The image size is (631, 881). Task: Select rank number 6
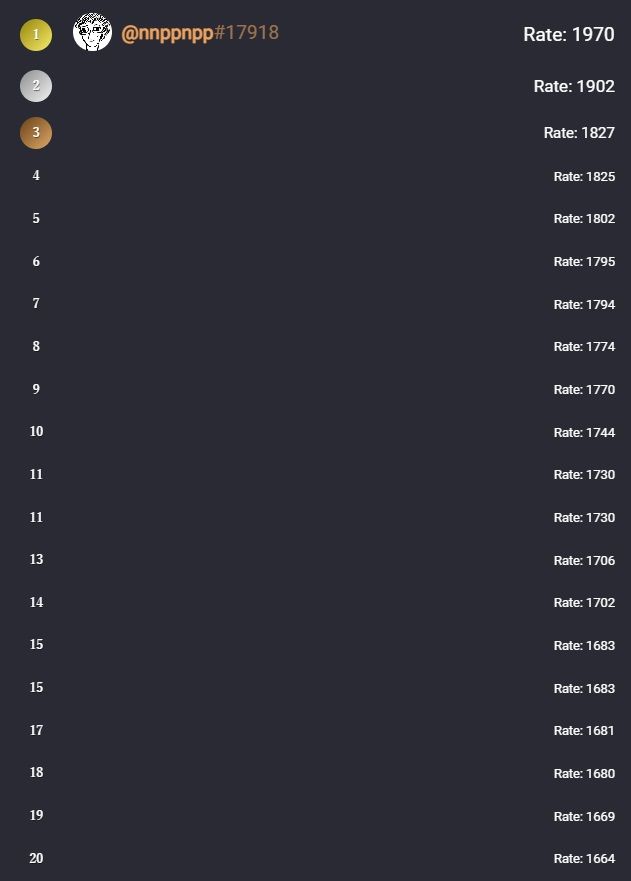pos(36,262)
